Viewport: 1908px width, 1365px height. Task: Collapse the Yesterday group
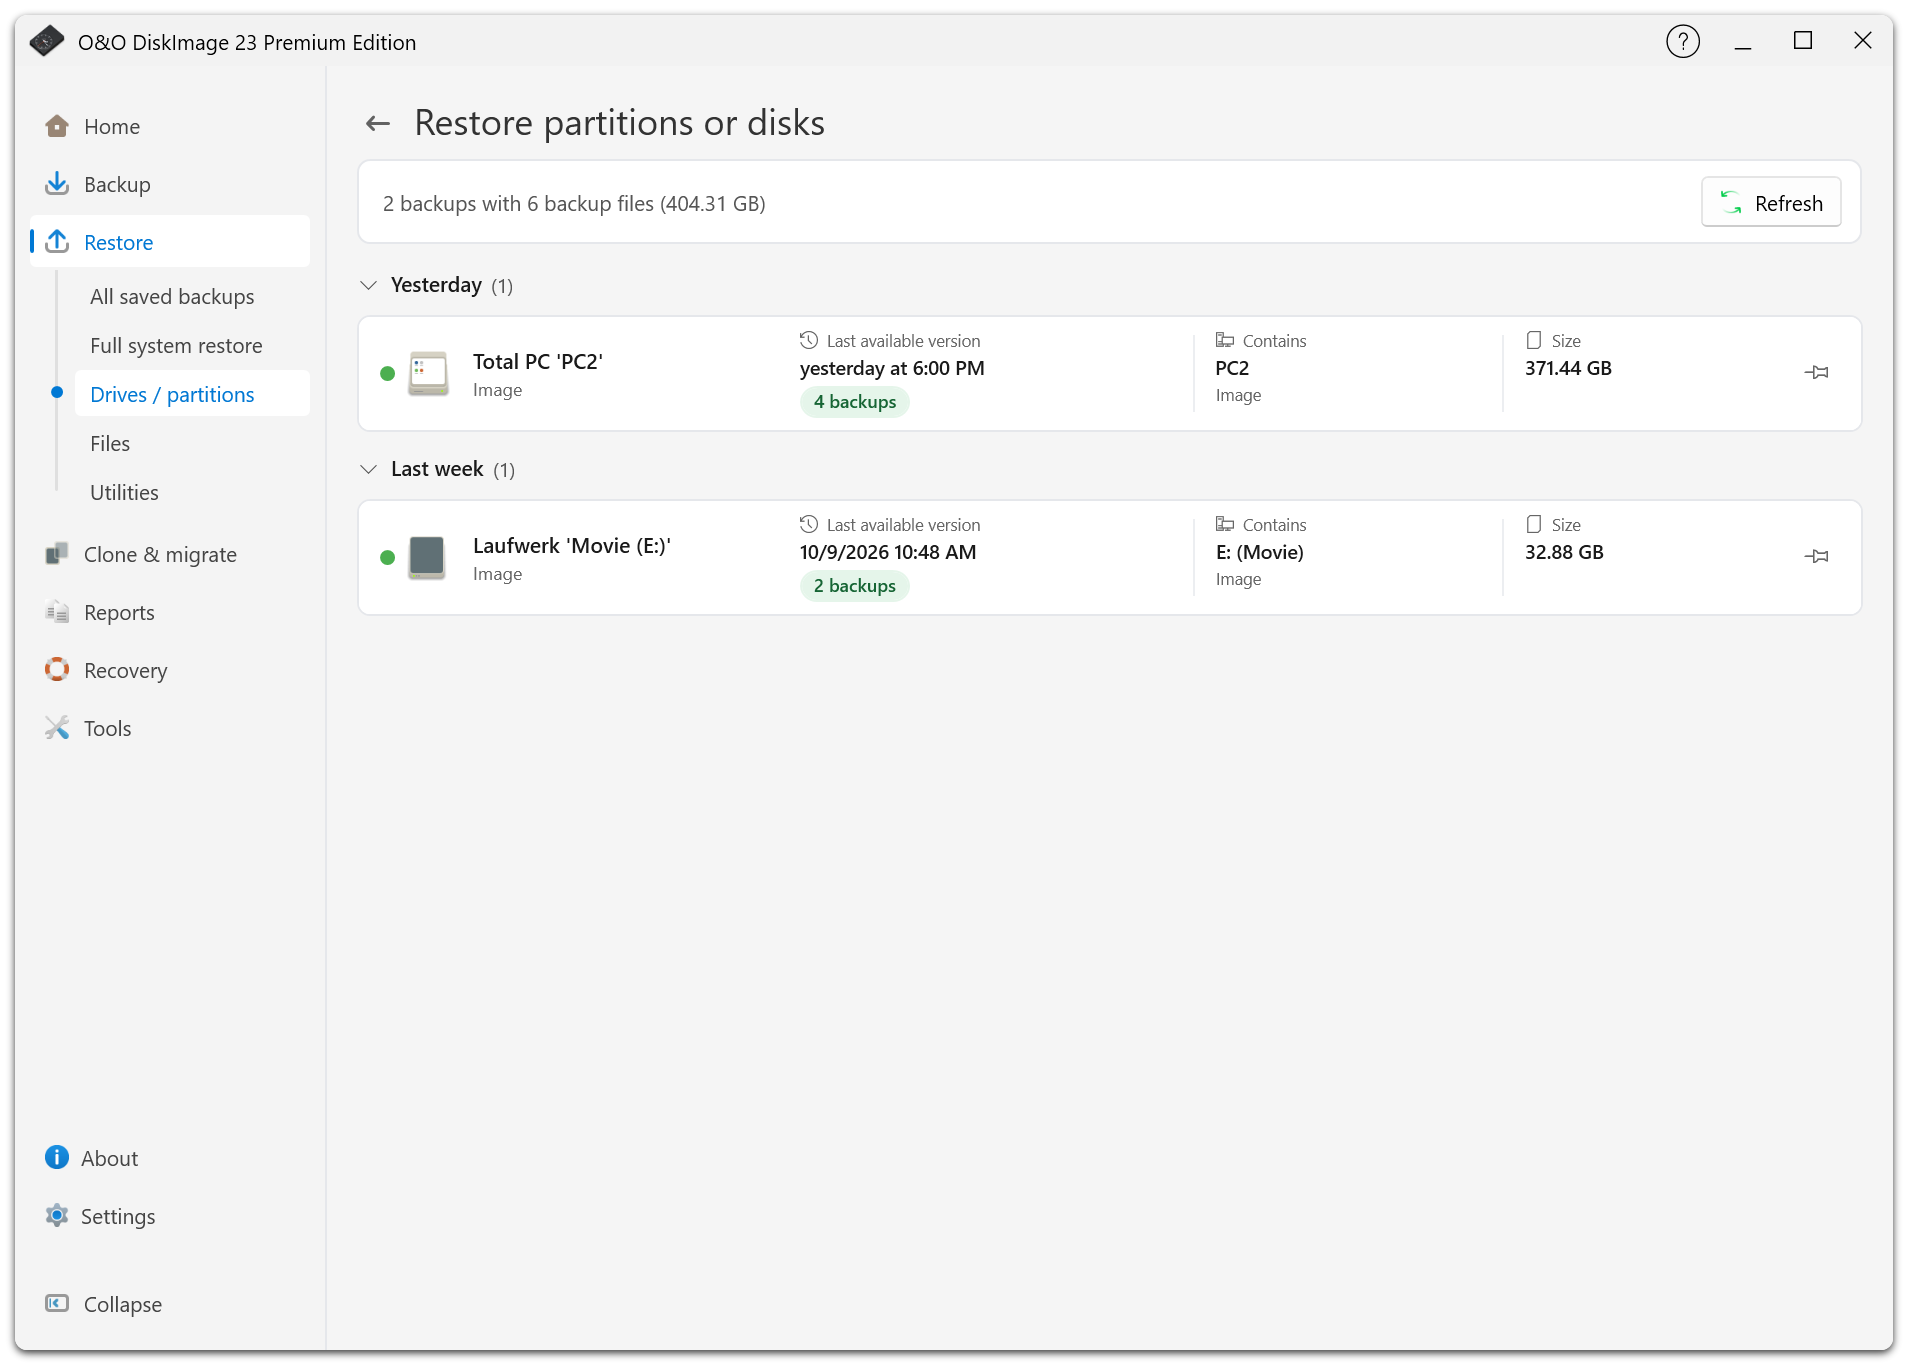(369, 286)
